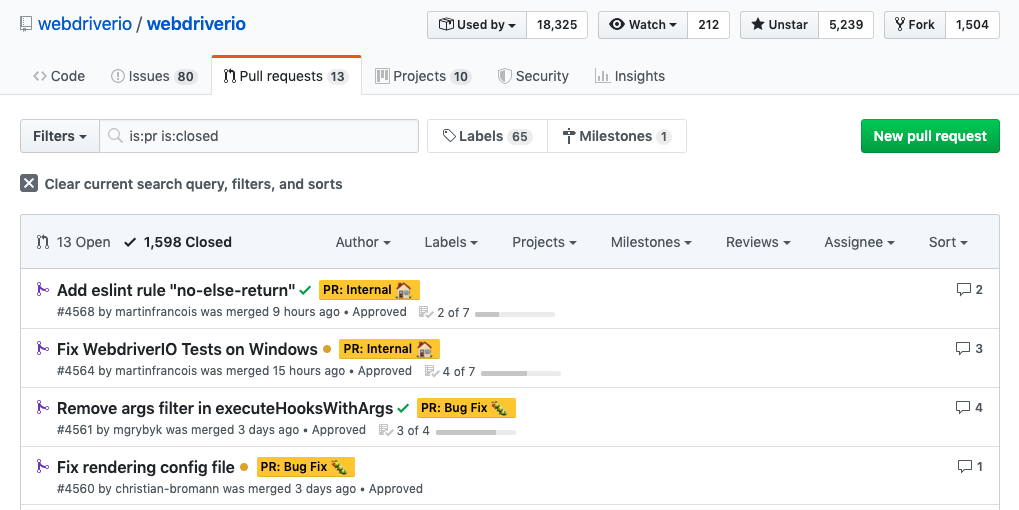Click the pending status dot on Windows tests PR

point(328,350)
